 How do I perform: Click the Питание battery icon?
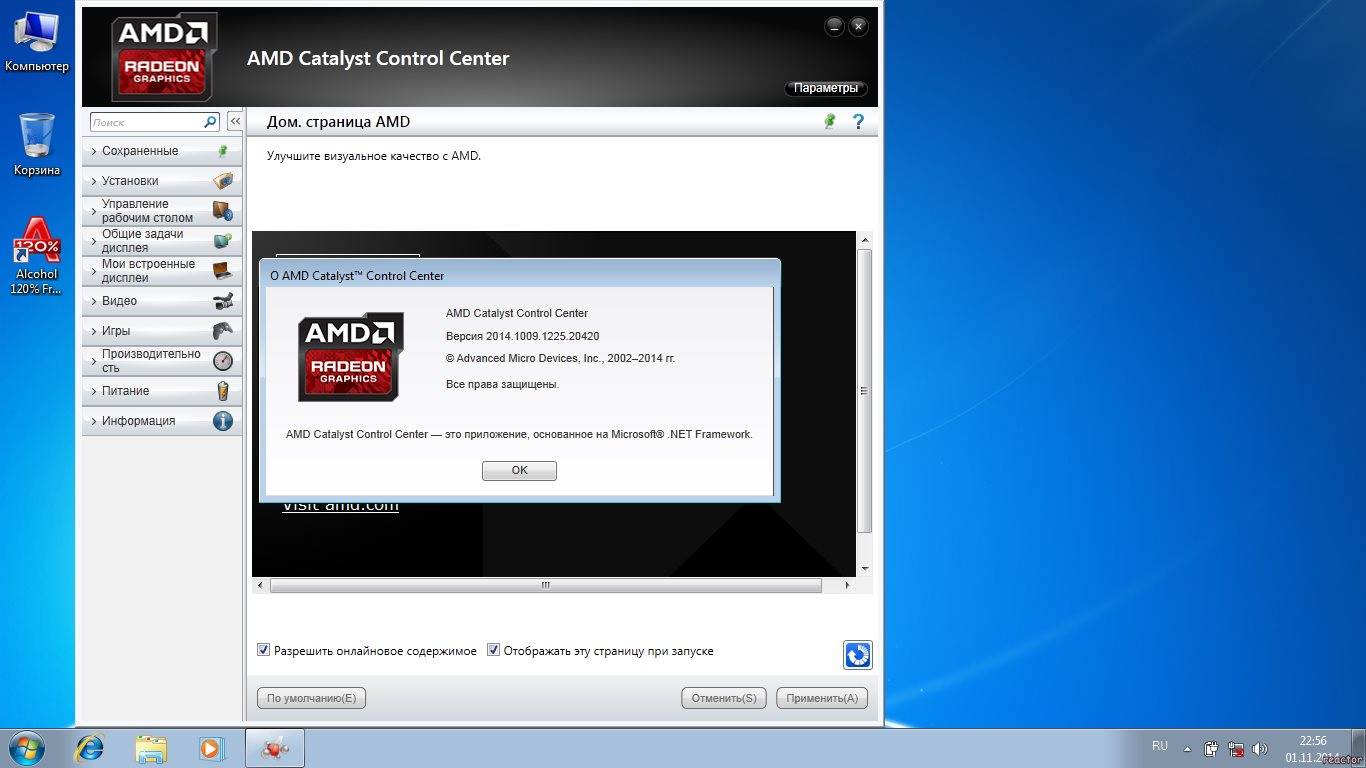pyautogui.click(x=222, y=391)
